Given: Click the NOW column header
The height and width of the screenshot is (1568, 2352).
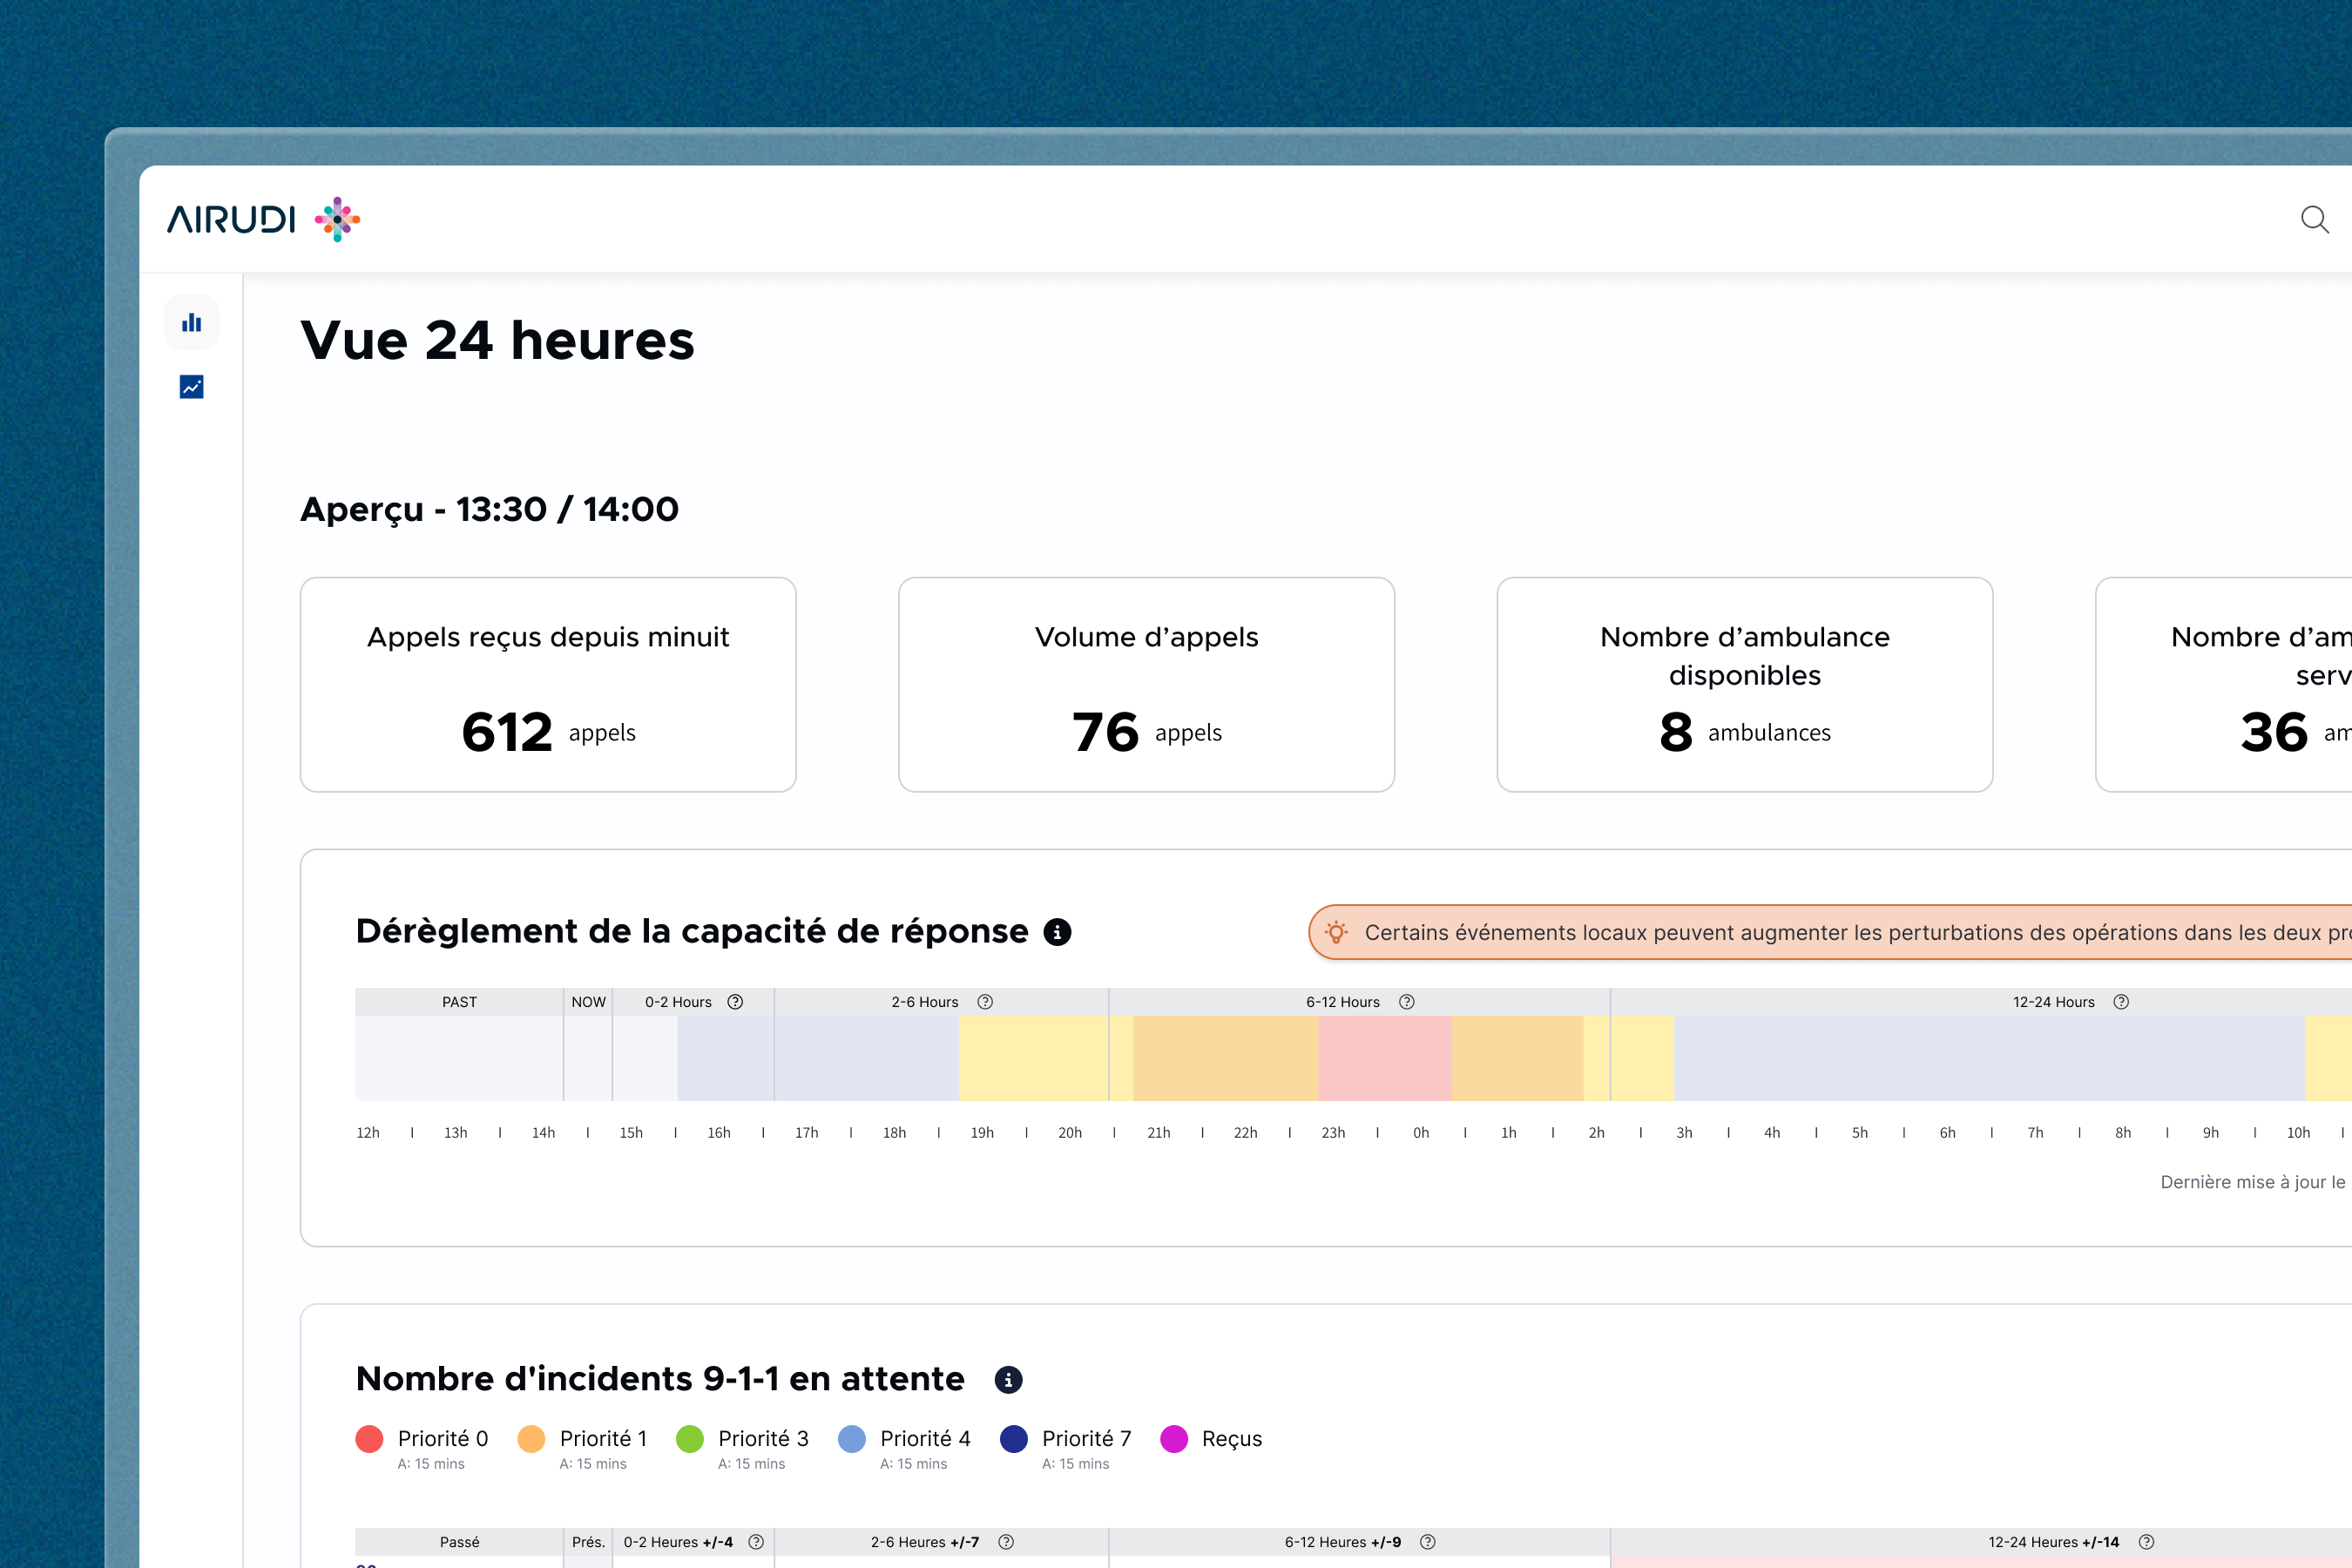Looking at the screenshot, I should coord(588,1002).
